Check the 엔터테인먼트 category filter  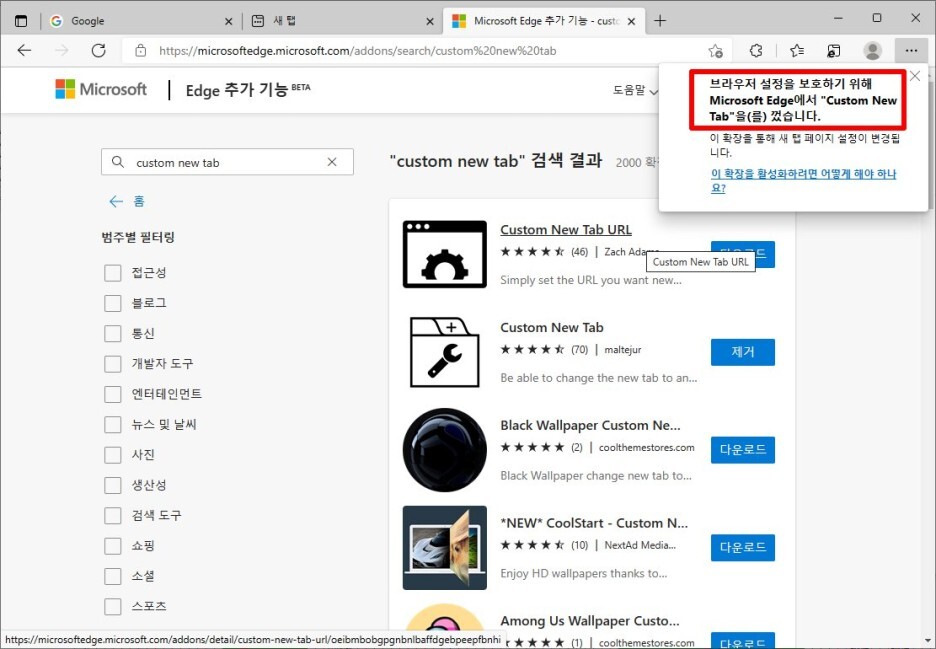pos(113,394)
